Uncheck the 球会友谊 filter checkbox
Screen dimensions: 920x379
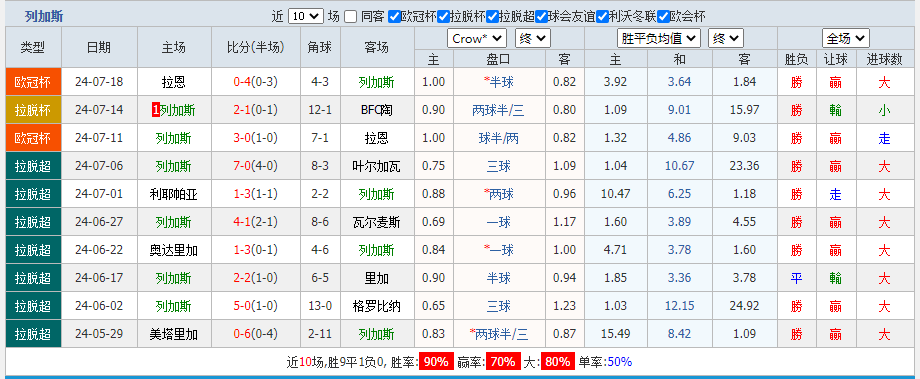[542, 16]
